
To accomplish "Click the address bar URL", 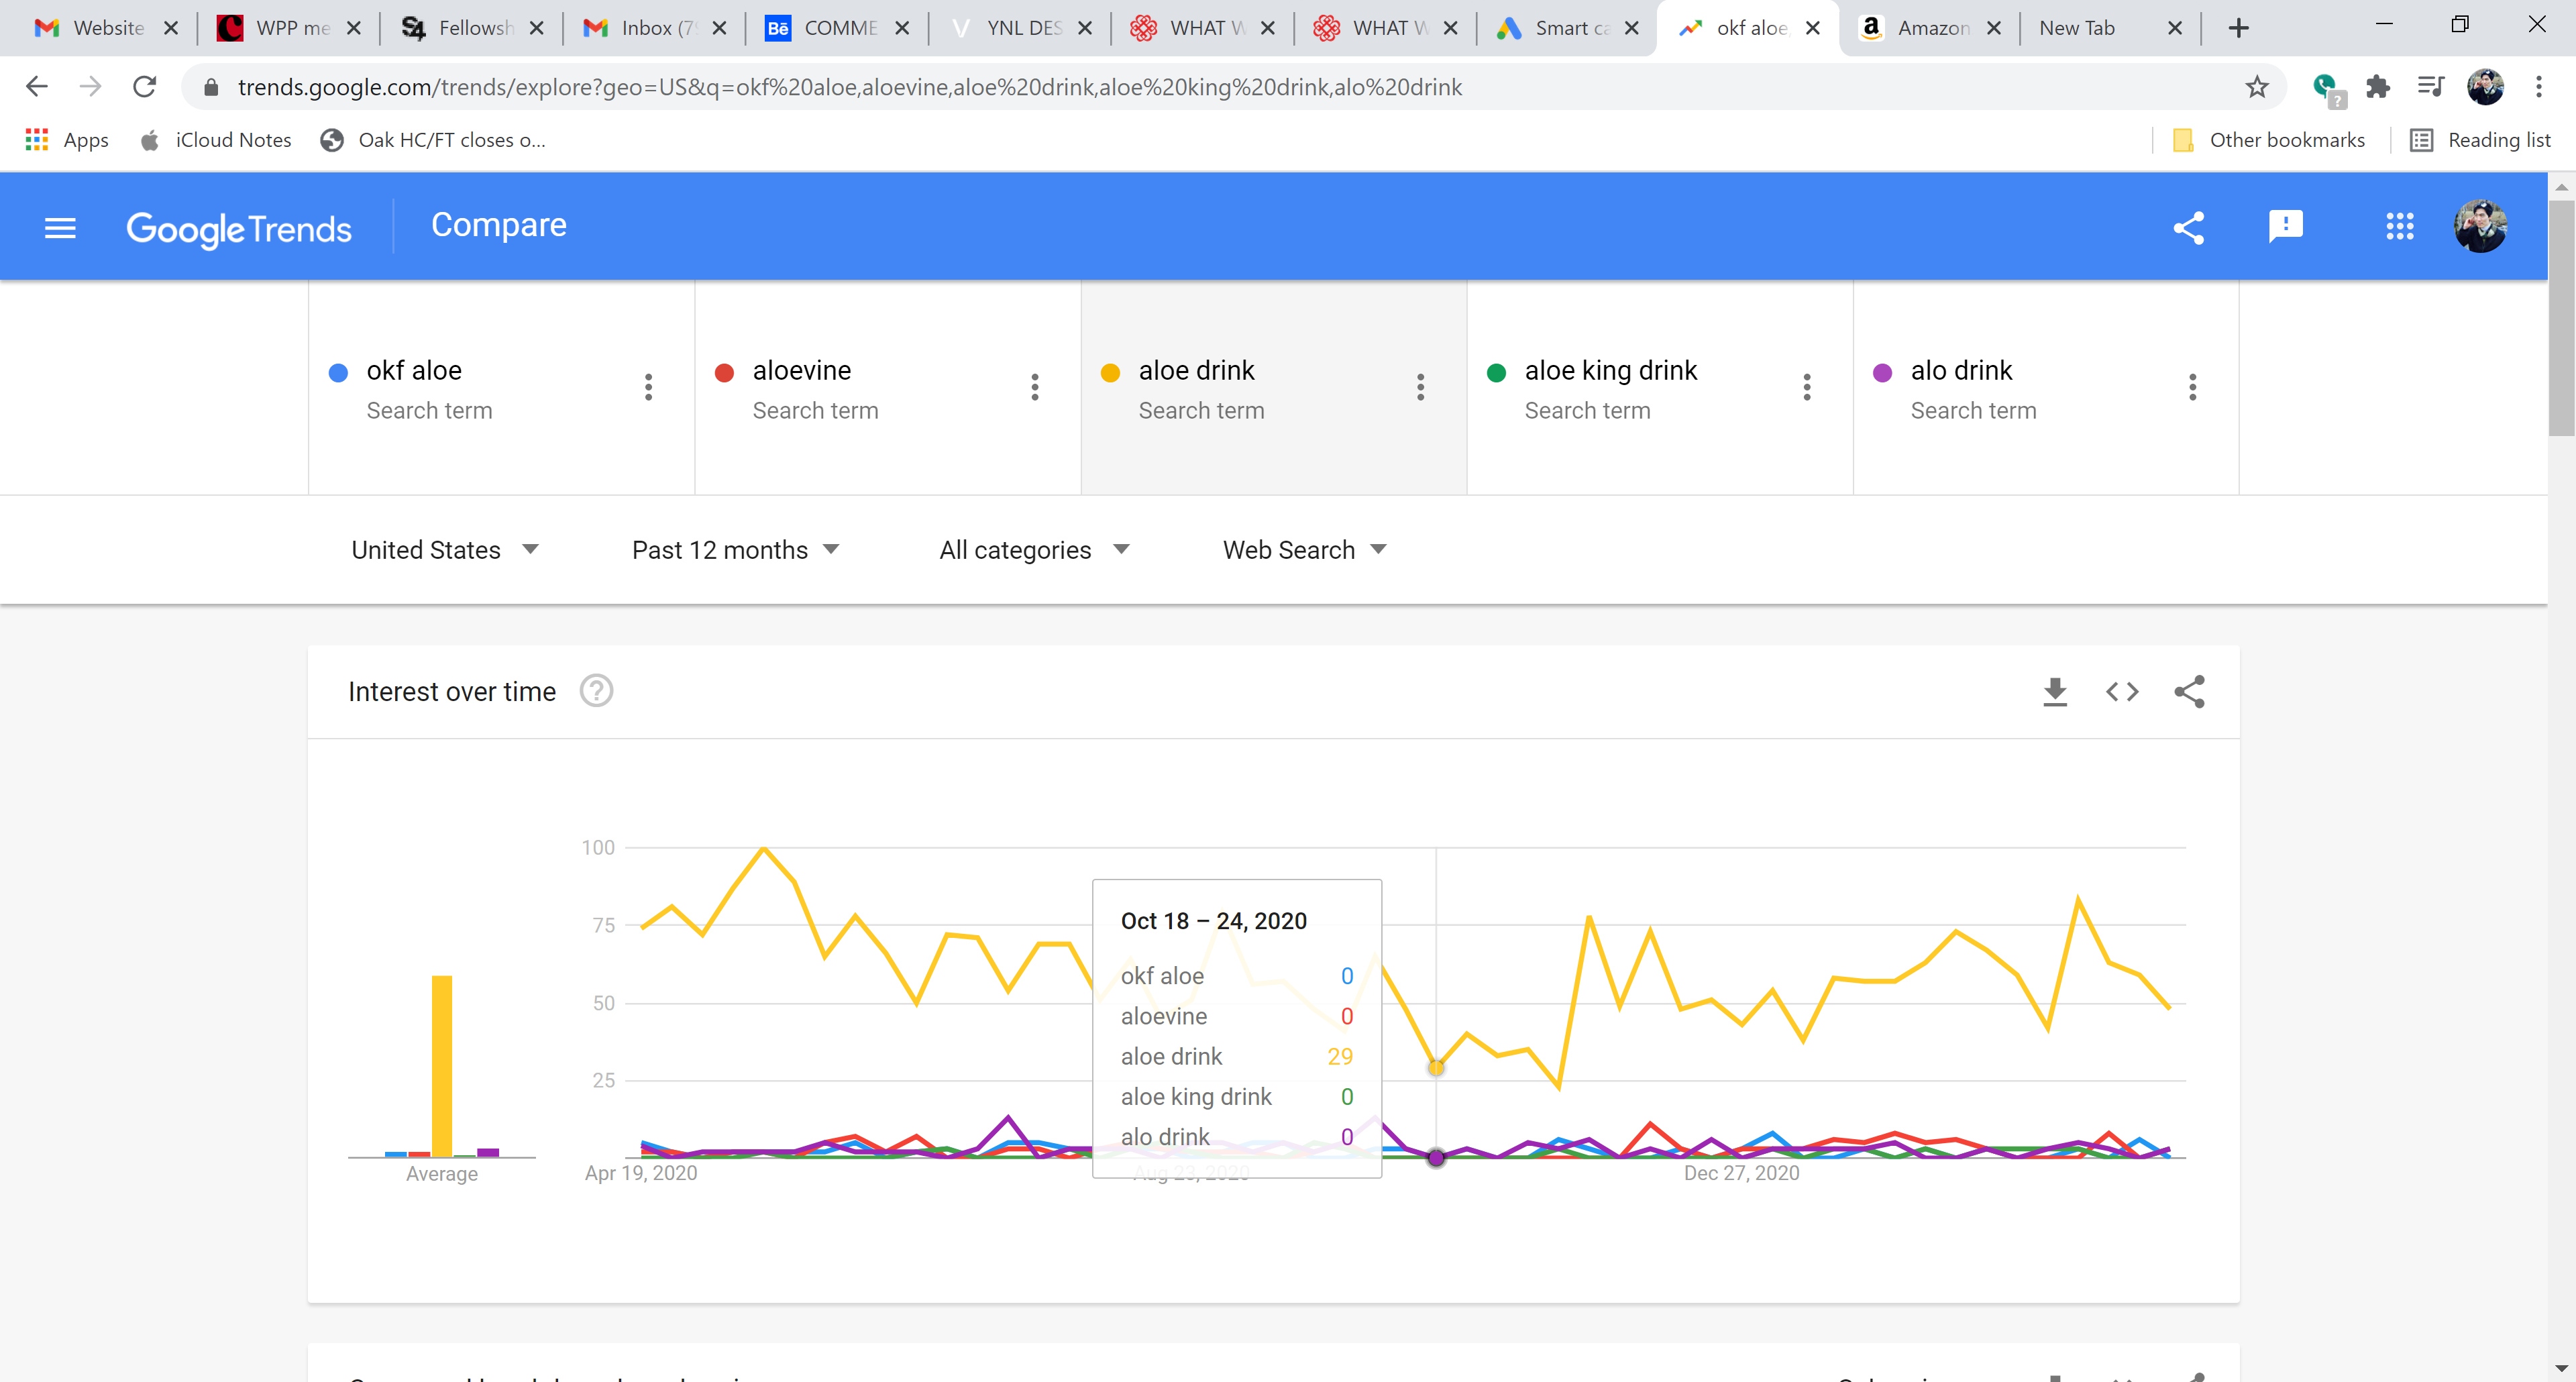I will (x=849, y=87).
